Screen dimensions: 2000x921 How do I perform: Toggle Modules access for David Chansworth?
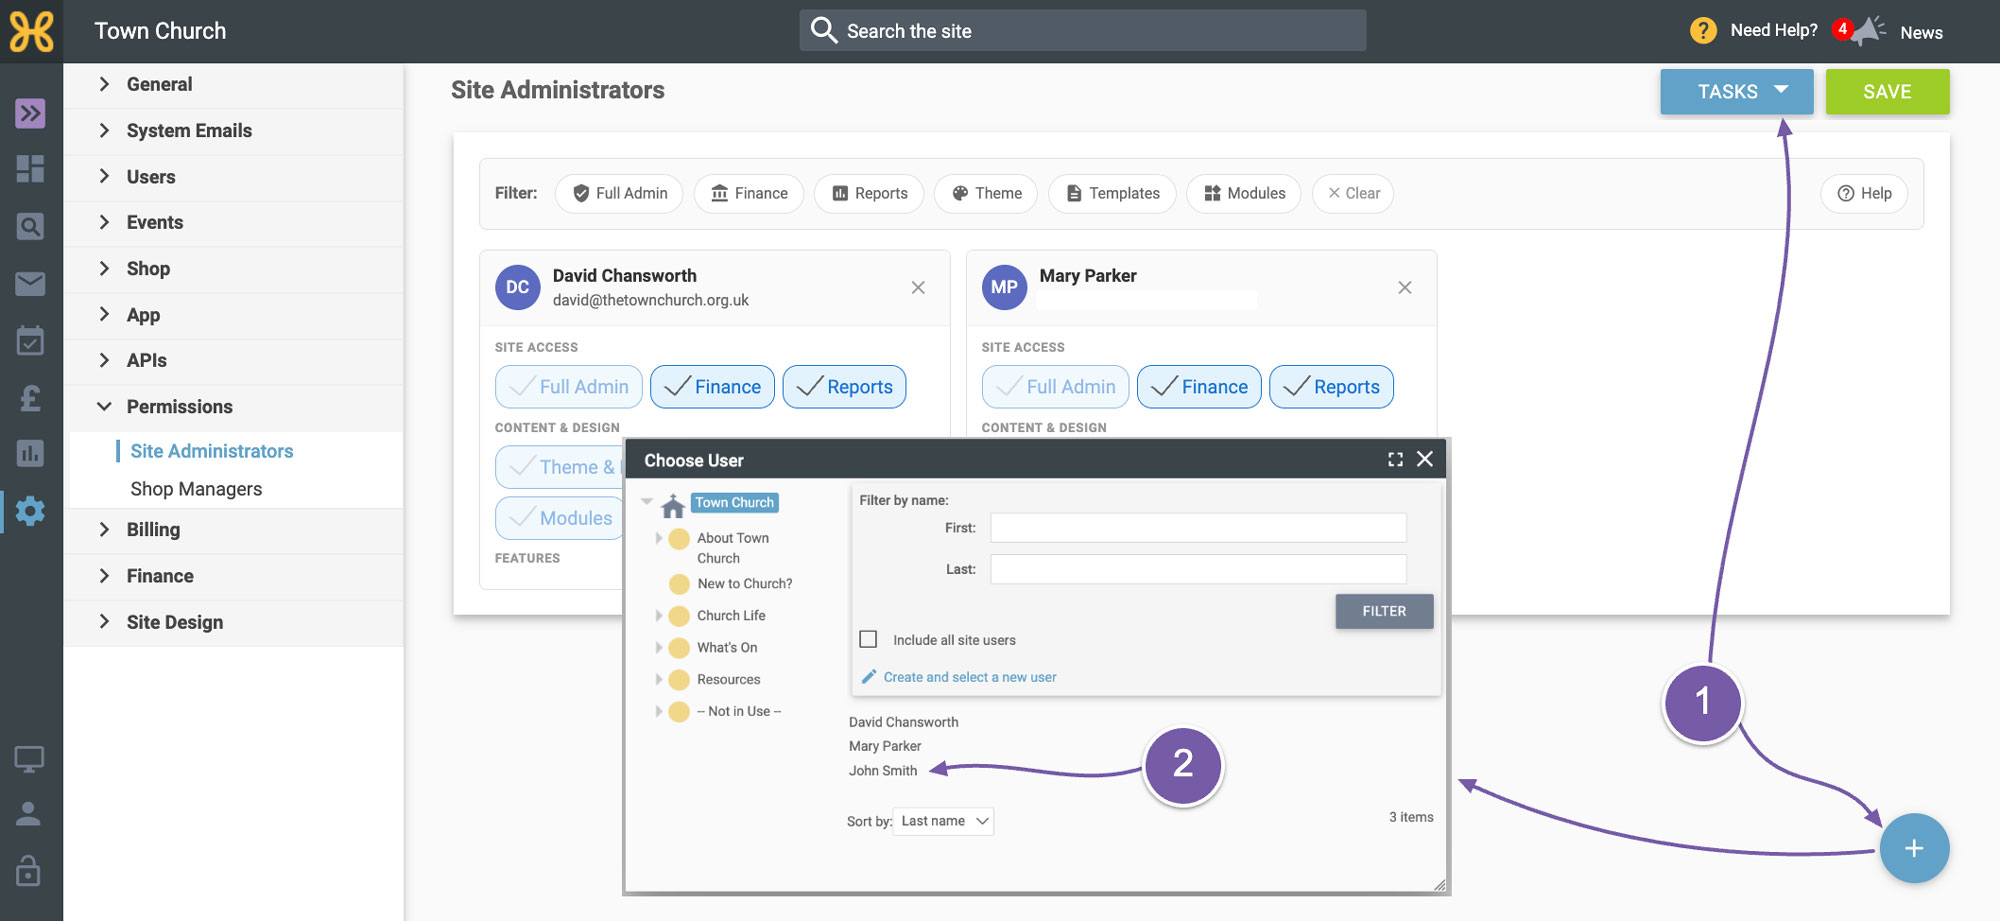click(x=559, y=518)
